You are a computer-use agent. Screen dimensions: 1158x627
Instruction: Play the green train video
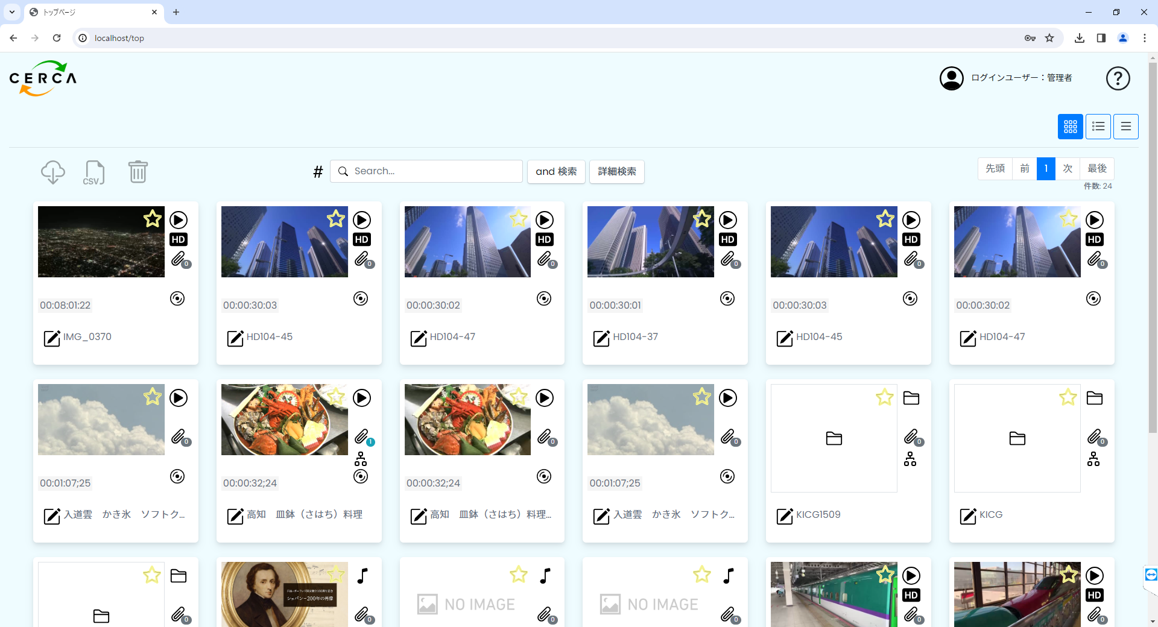[x=911, y=575]
